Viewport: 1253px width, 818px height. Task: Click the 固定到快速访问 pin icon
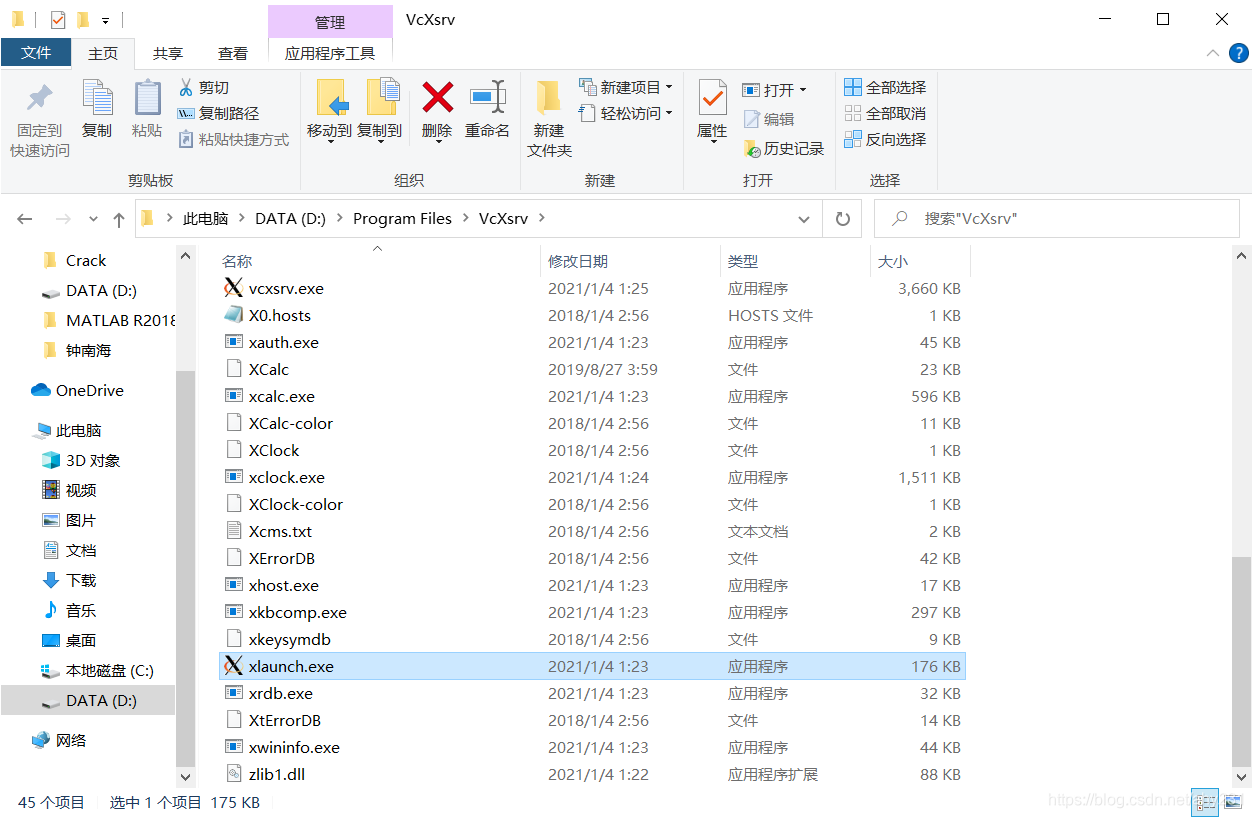tap(40, 98)
